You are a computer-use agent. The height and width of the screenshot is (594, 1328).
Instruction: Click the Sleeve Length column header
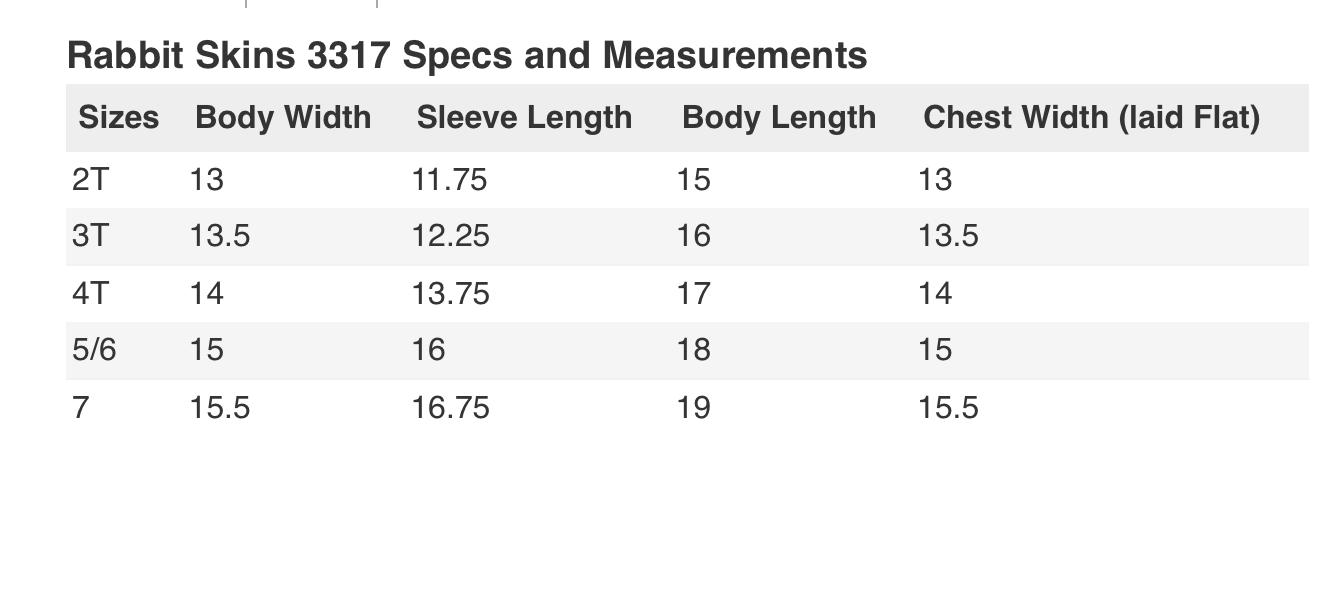524,118
